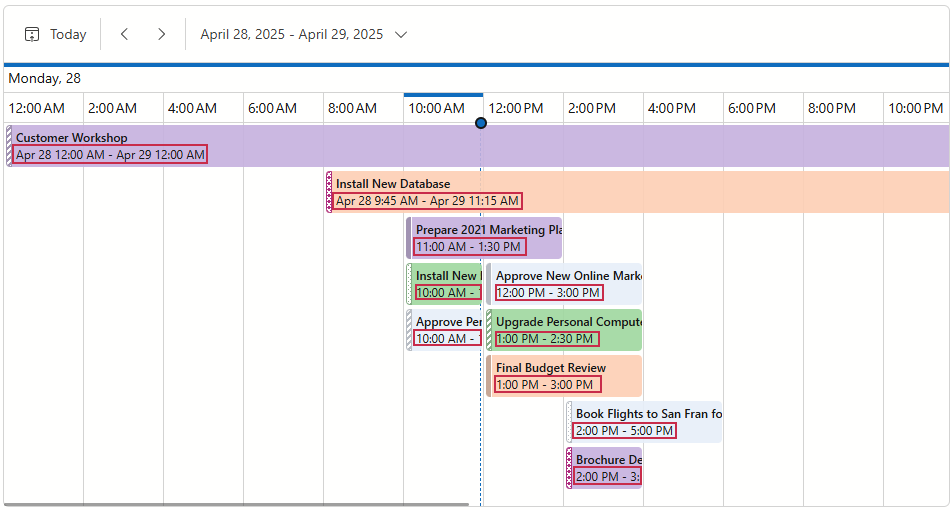Image resolution: width=950 pixels, height=510 pixels.
Task: Select the Monday, 28 day header
Action: 45,78
